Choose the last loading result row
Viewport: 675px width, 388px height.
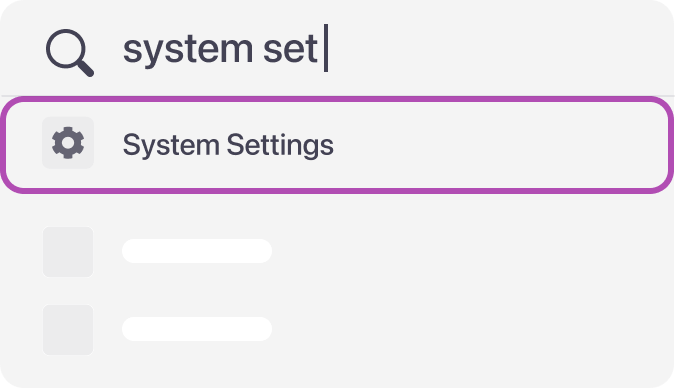337,330
